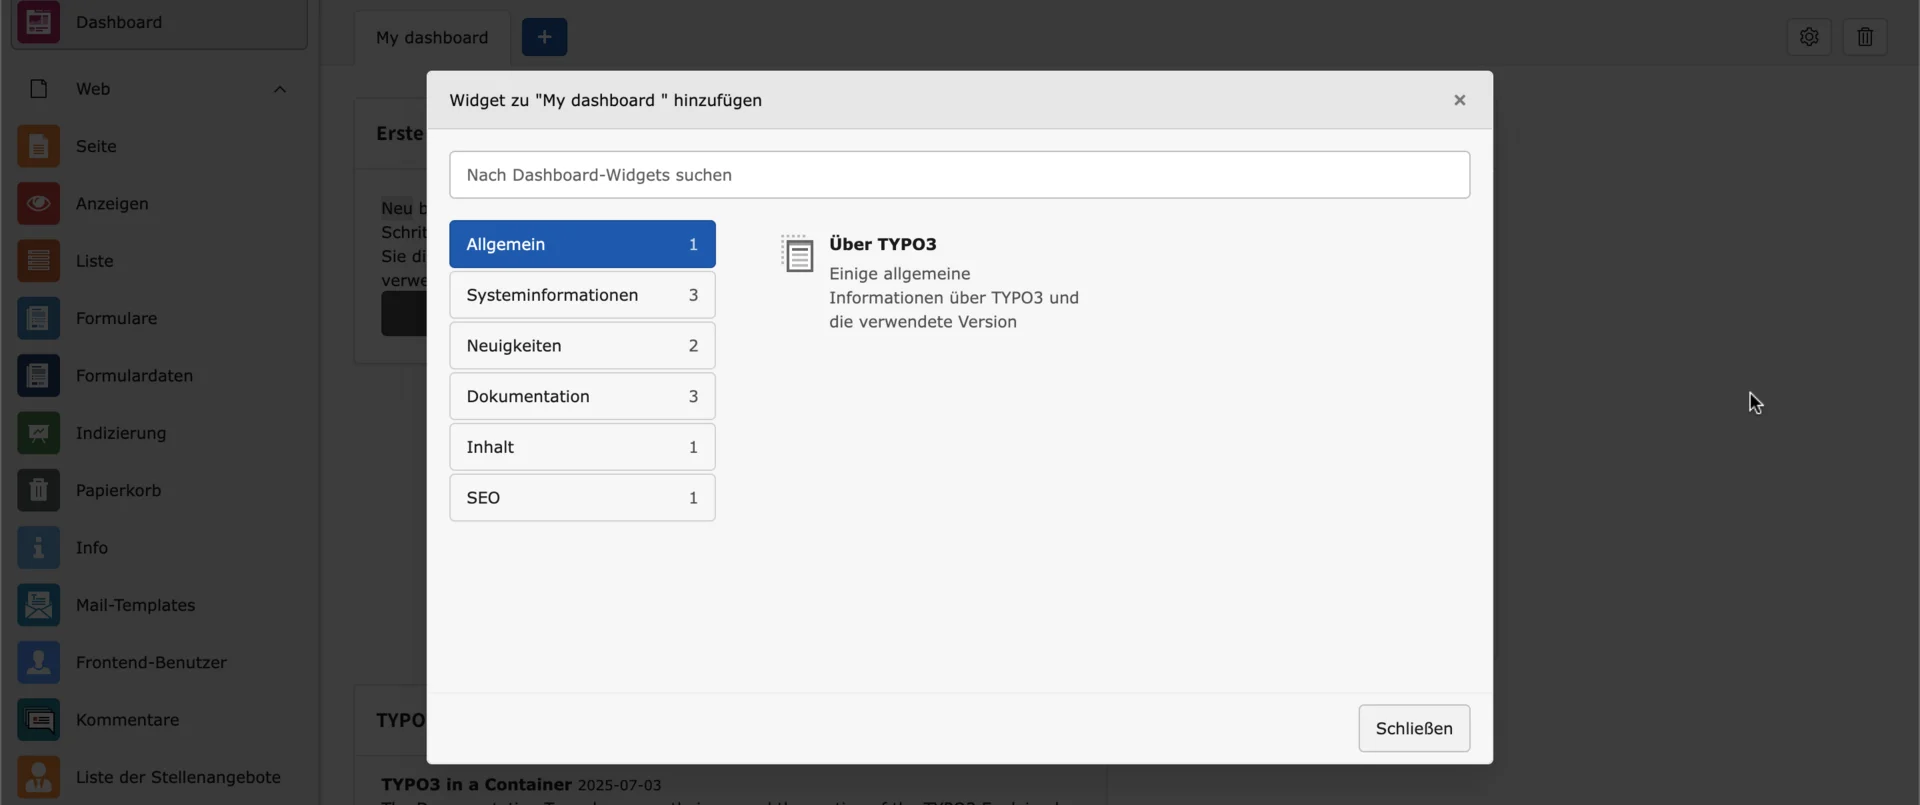Select the Neuigkeiten widget category
The height and width of the screenshot is (805, 1920).
click(x=582, y=346)
